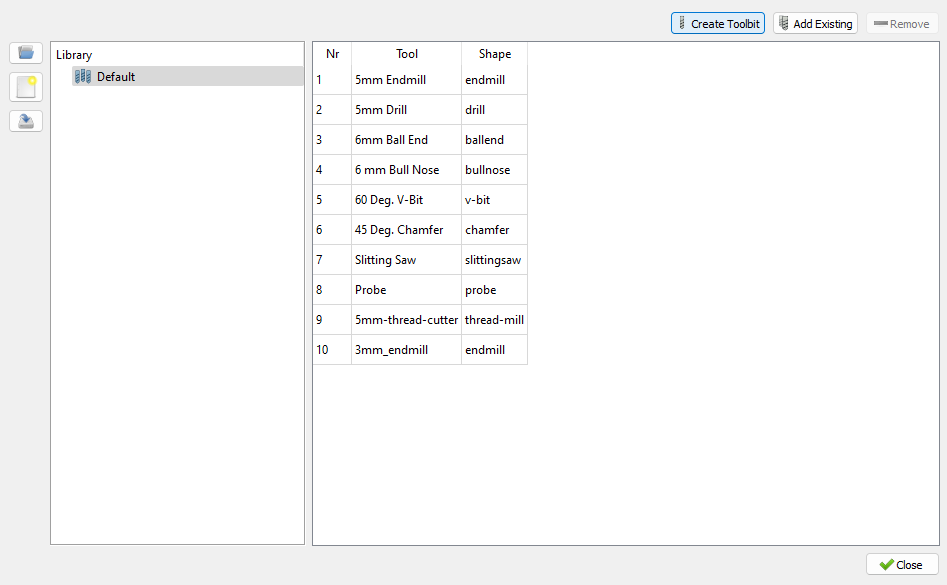This screenshot has height=585, width=947.
Task: Click the v-bit shape cell
Action: tap(495, 200)
